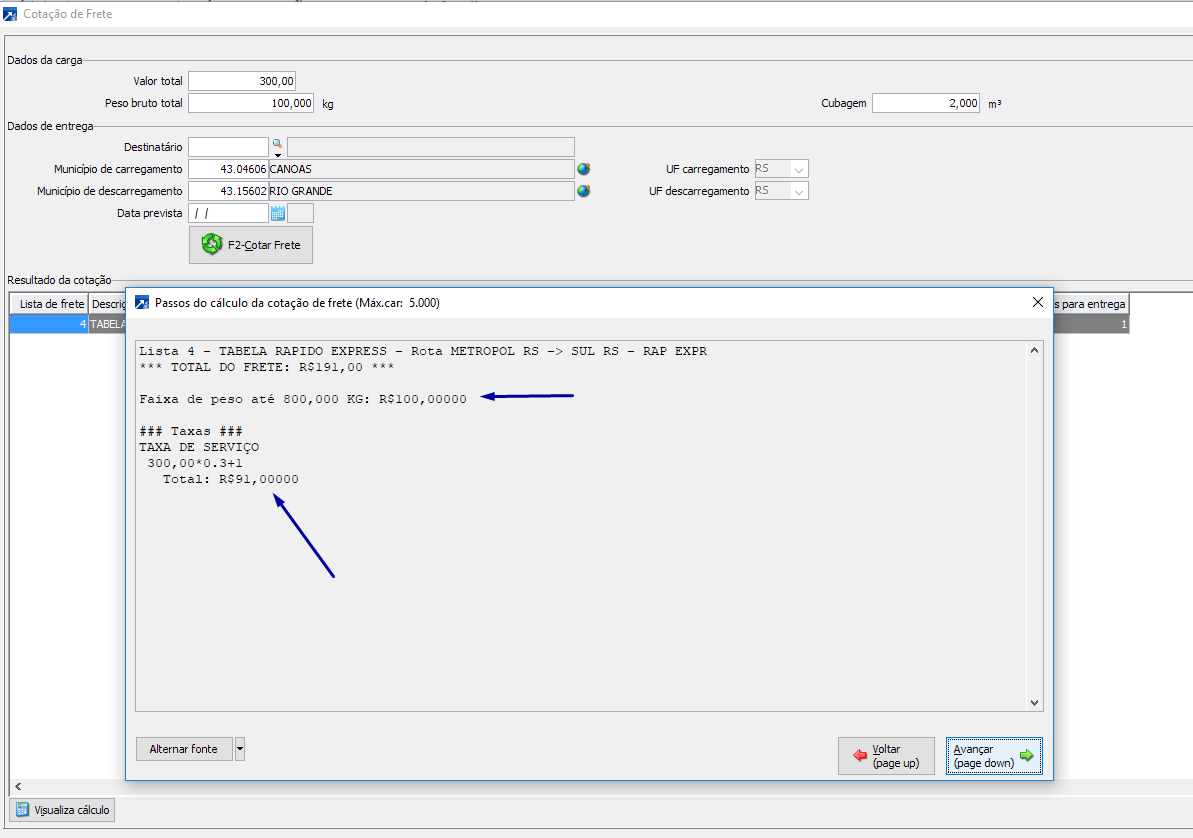Go back with Voltar (page up)

[x=886, y=756]
